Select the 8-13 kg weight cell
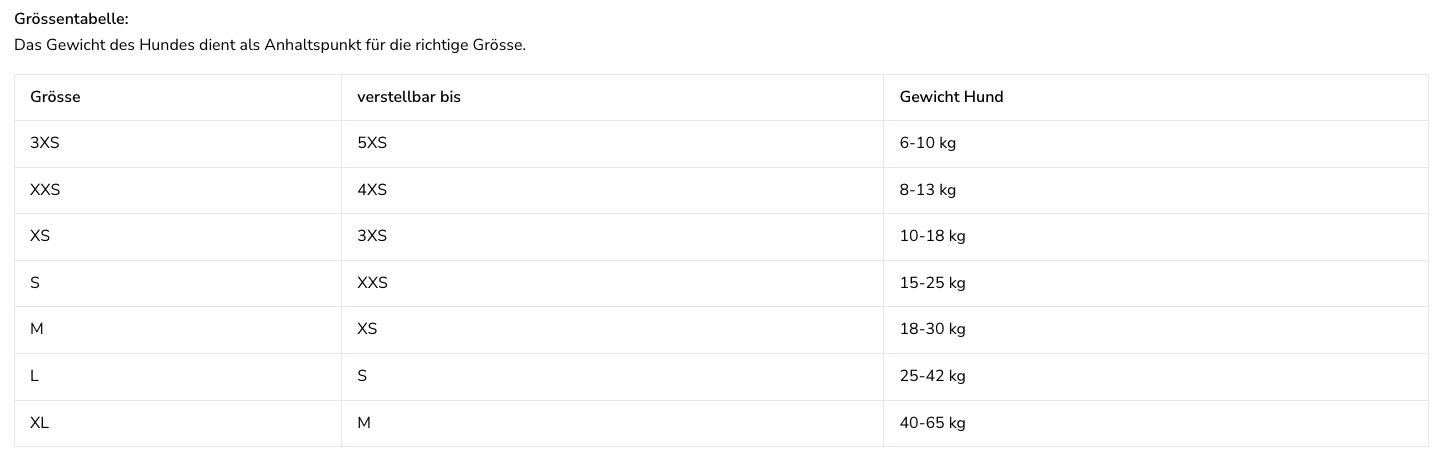Image resolution: width=1438 pixels, height=460 pixels. (x=1156, y=190)
